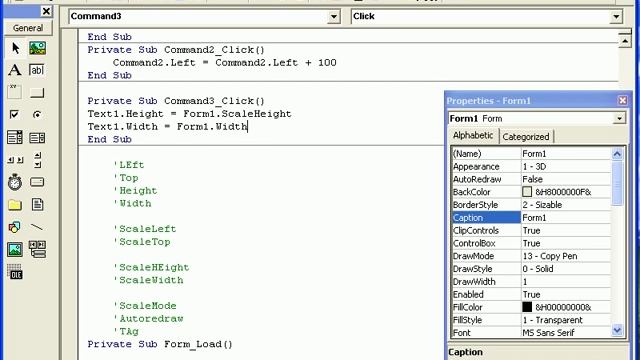This screenshot has height=360, width=640.
Task: Select the OLE container tool
Action: 15,272
